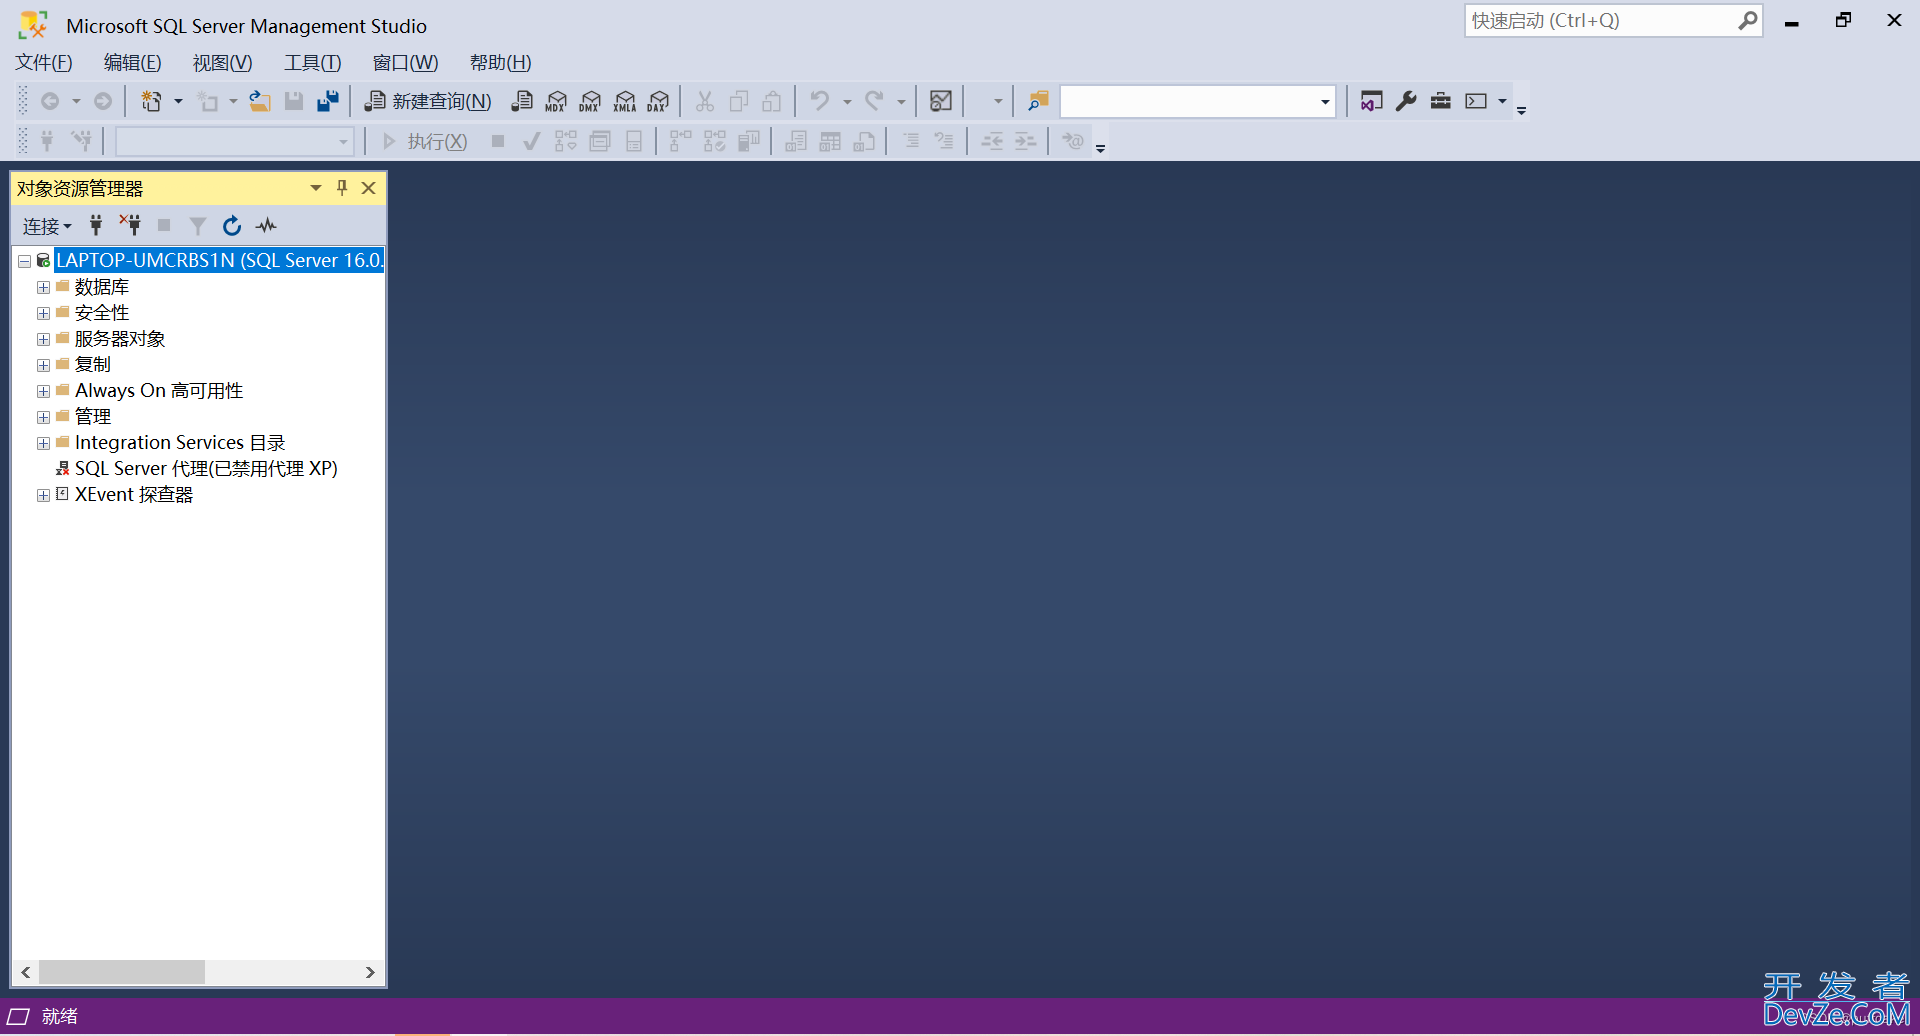Click the Disconnect plug icon with red X

[130, 225]
